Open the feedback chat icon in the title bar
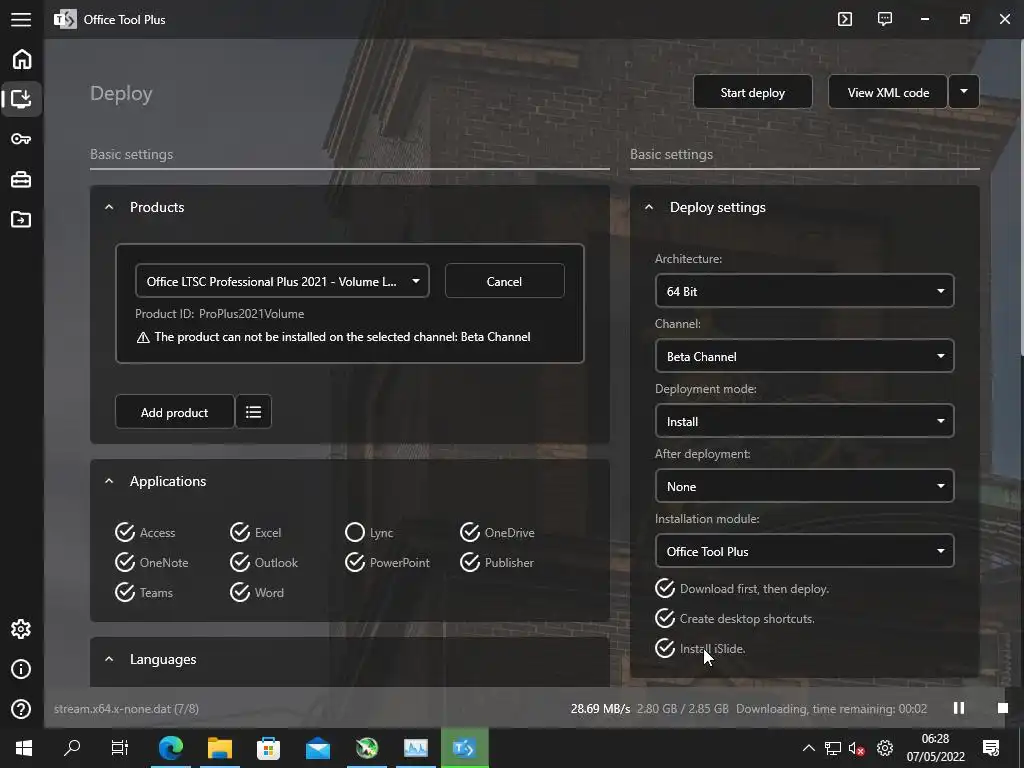 tap(885, 19)
